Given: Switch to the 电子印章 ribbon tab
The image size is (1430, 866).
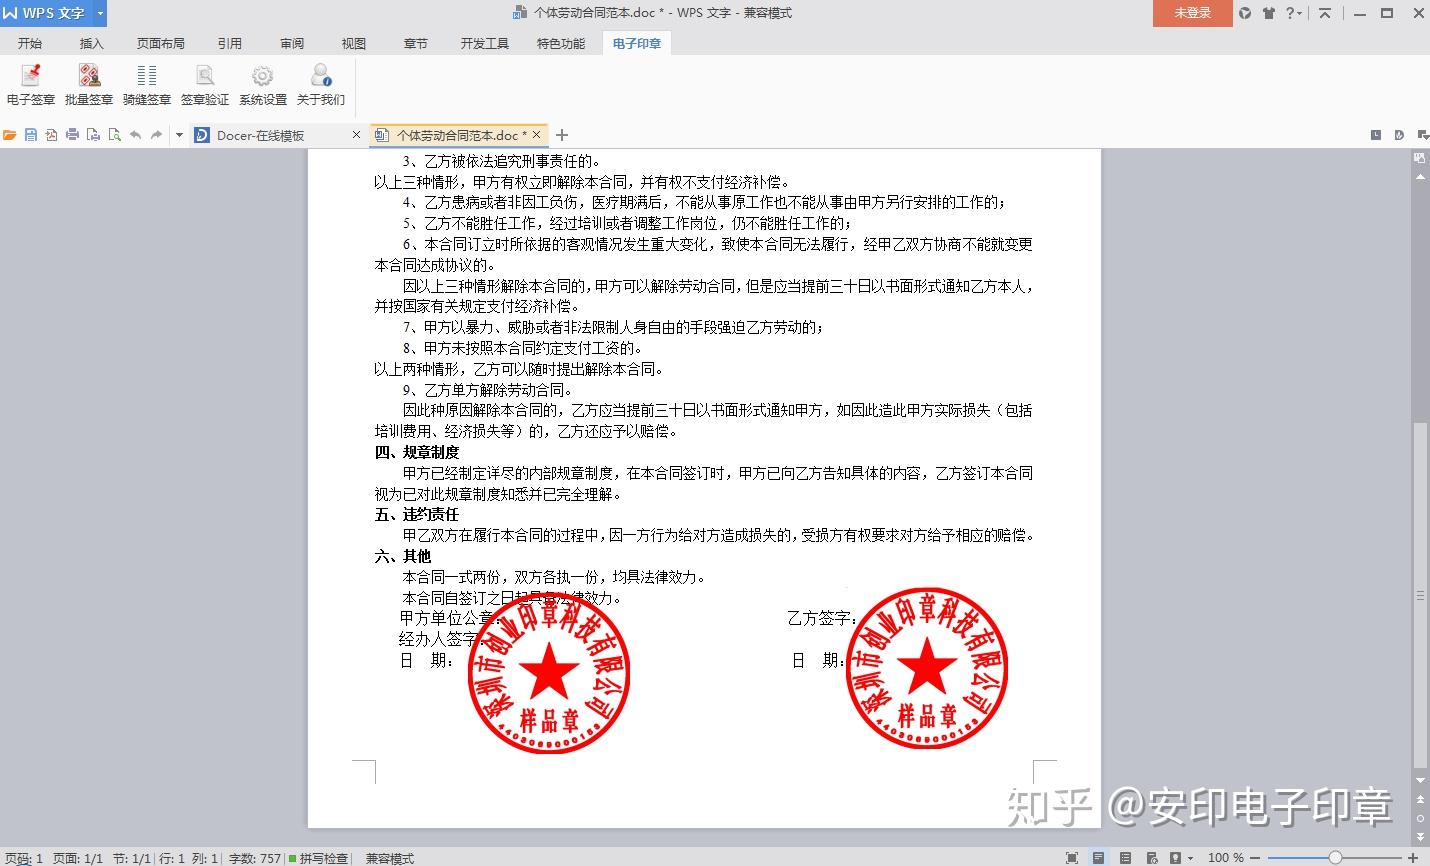Looking at the screenshot, I should pos(637,43).
